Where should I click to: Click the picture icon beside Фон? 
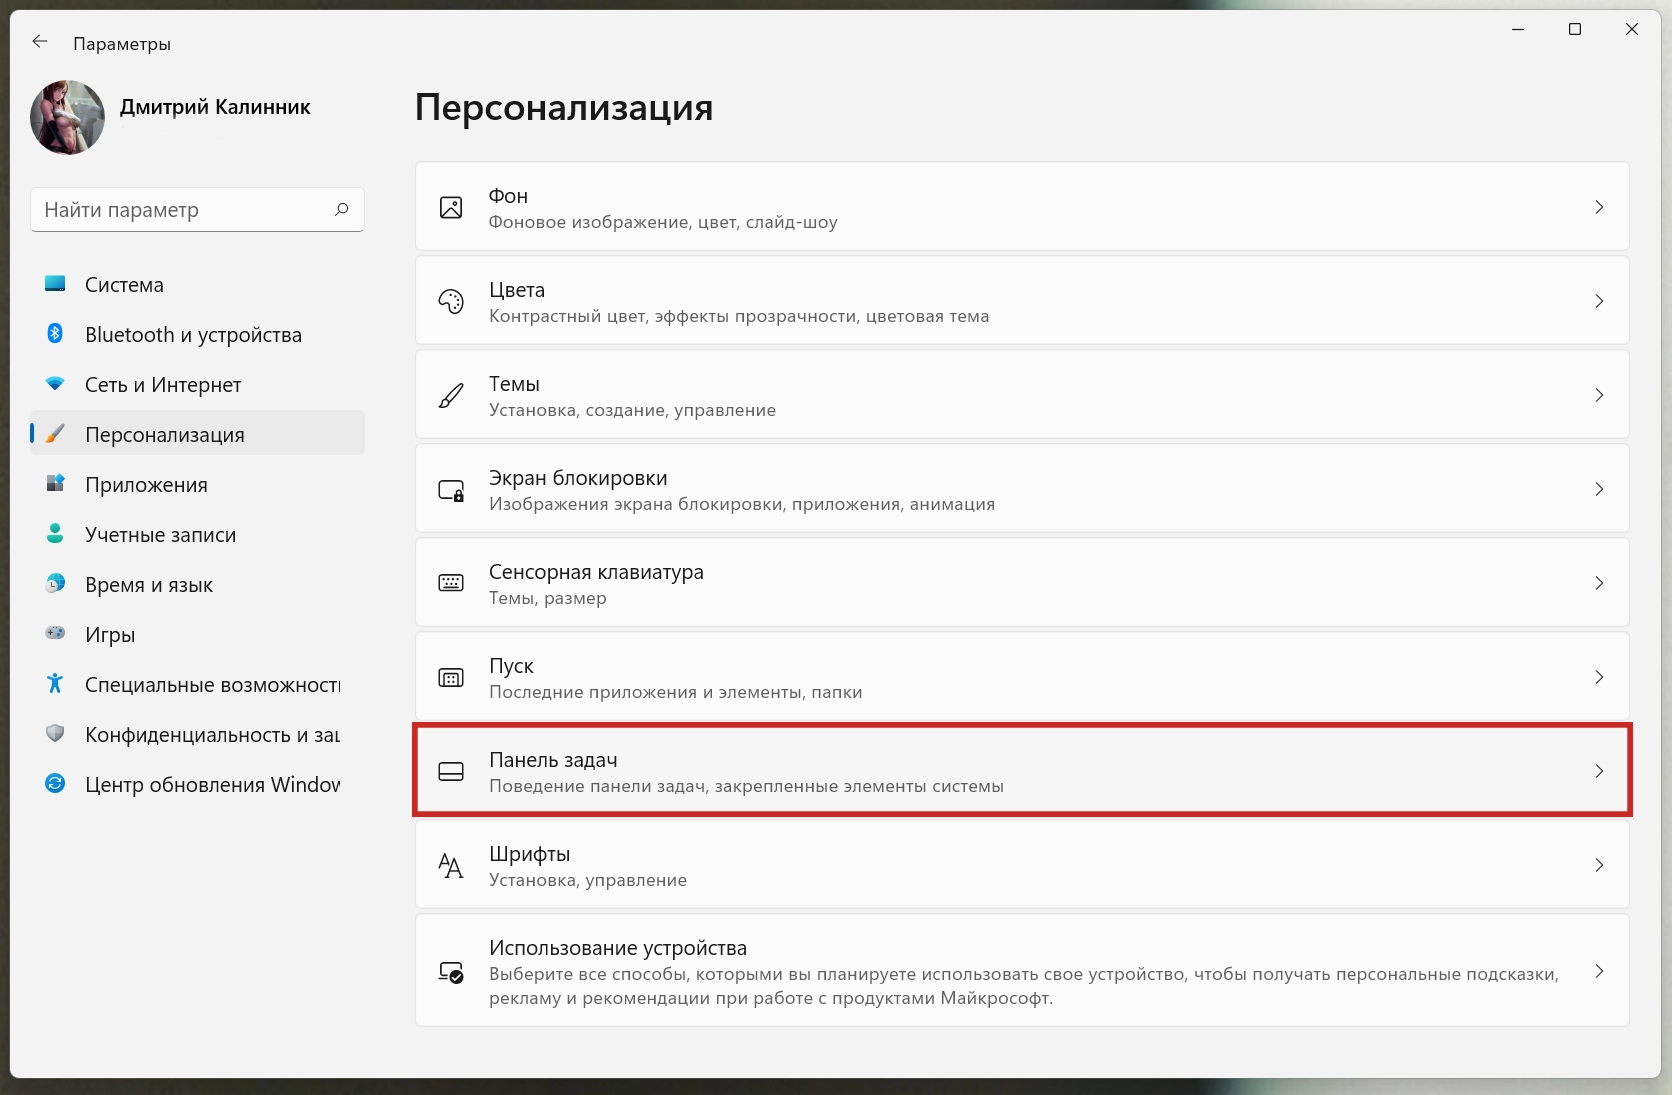click(451, 207)
